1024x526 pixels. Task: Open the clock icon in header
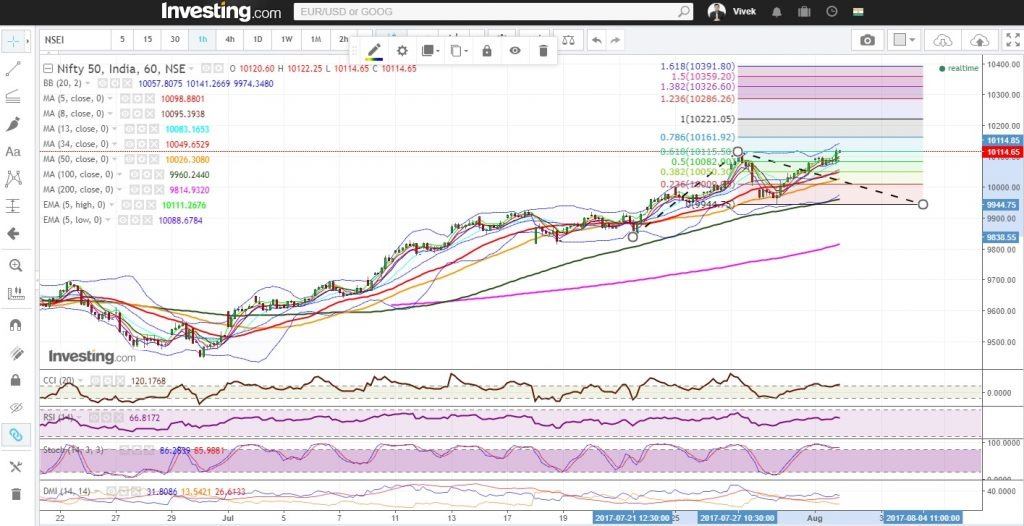(831, 12)
